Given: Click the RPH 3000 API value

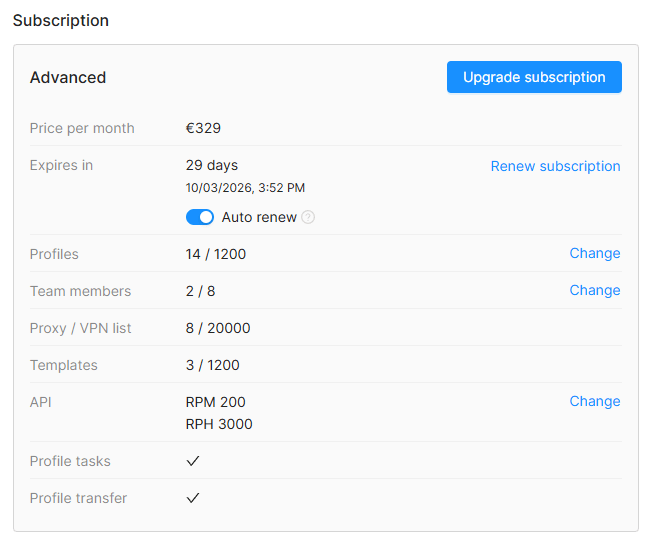Looking at the screenshot, I should tap(219, 425).
